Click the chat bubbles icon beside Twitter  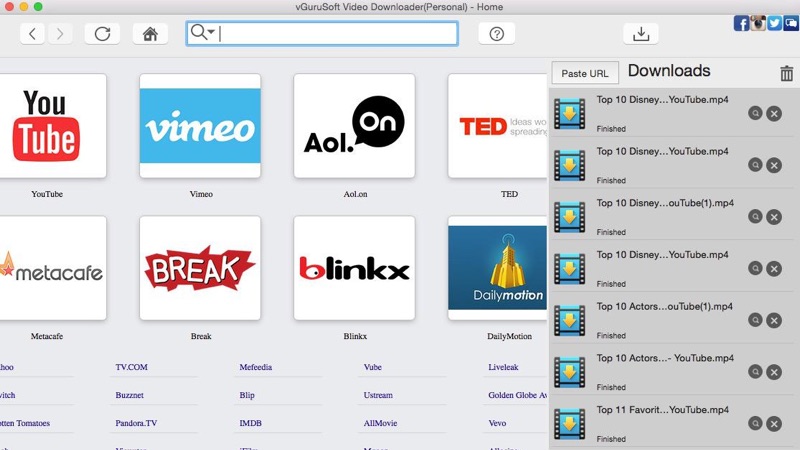pyautogui.click(x=790, y=23)
